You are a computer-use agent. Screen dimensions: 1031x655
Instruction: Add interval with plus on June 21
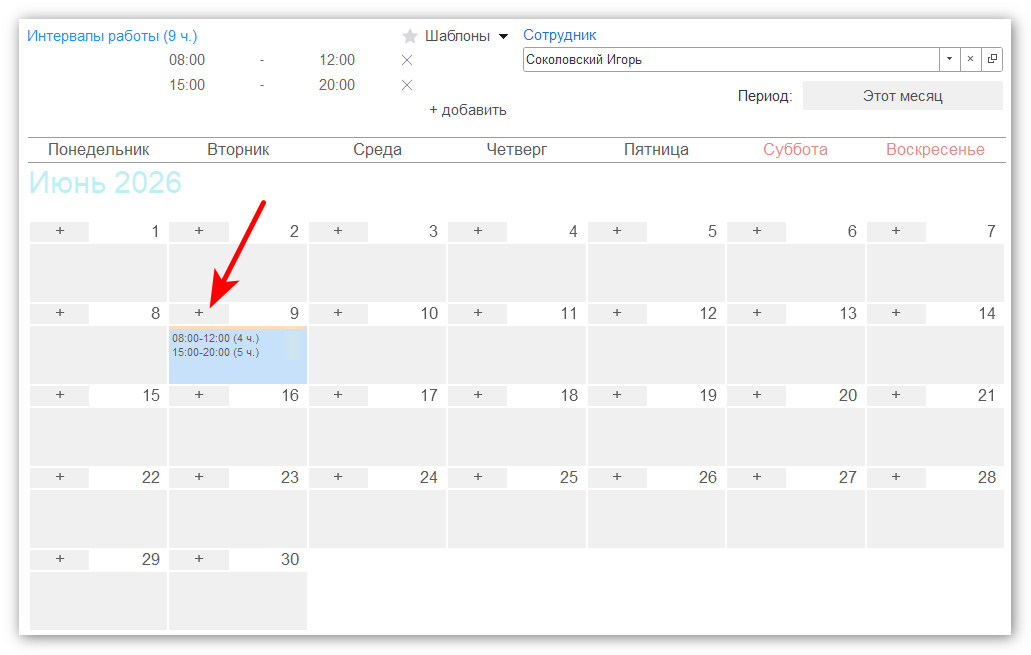[x=896, y=395]
